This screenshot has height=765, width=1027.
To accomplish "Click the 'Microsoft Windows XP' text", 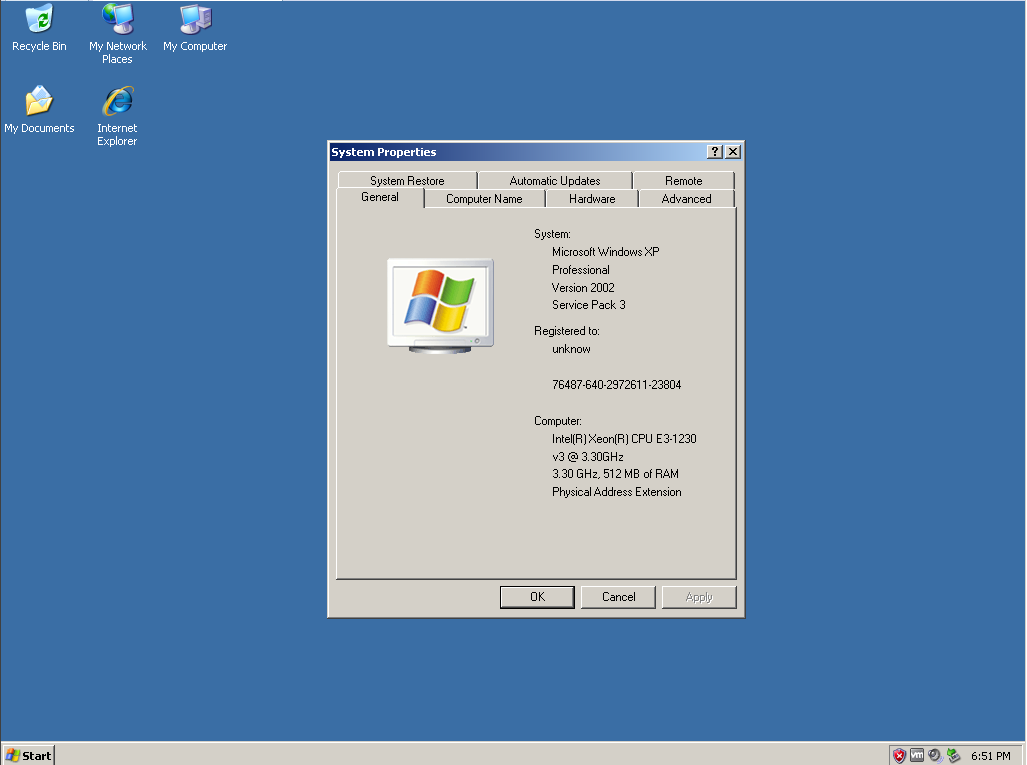I will [606, 252].
